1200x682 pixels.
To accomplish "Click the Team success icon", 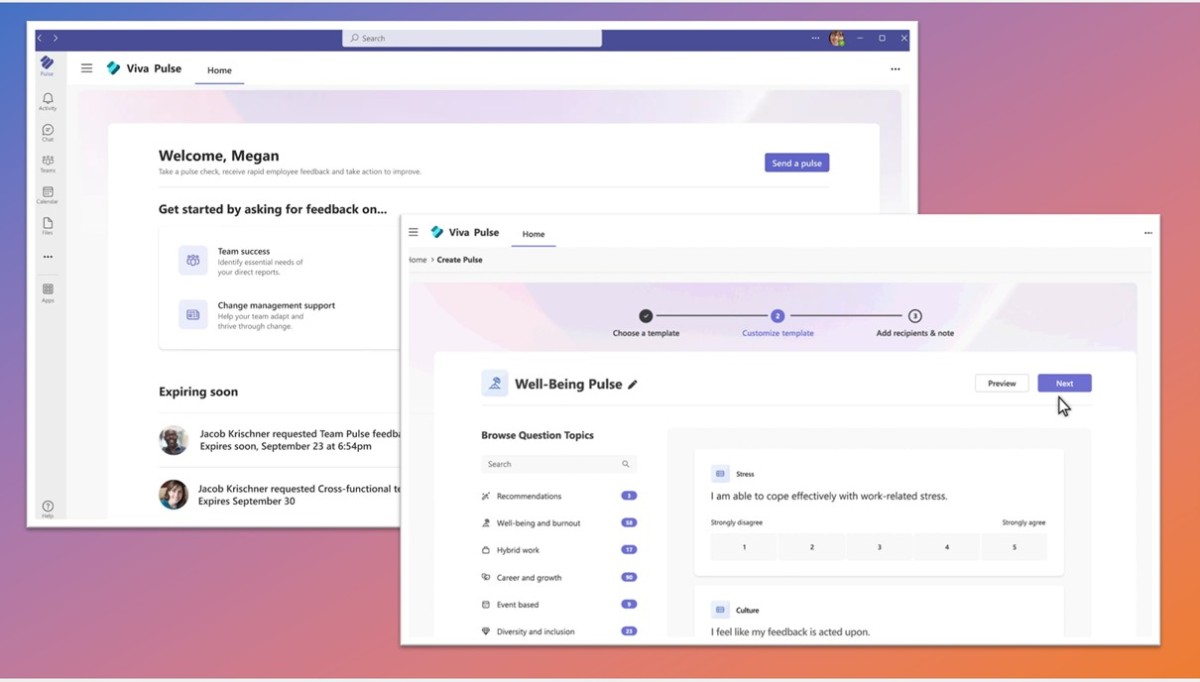I will tap(193, 260).
